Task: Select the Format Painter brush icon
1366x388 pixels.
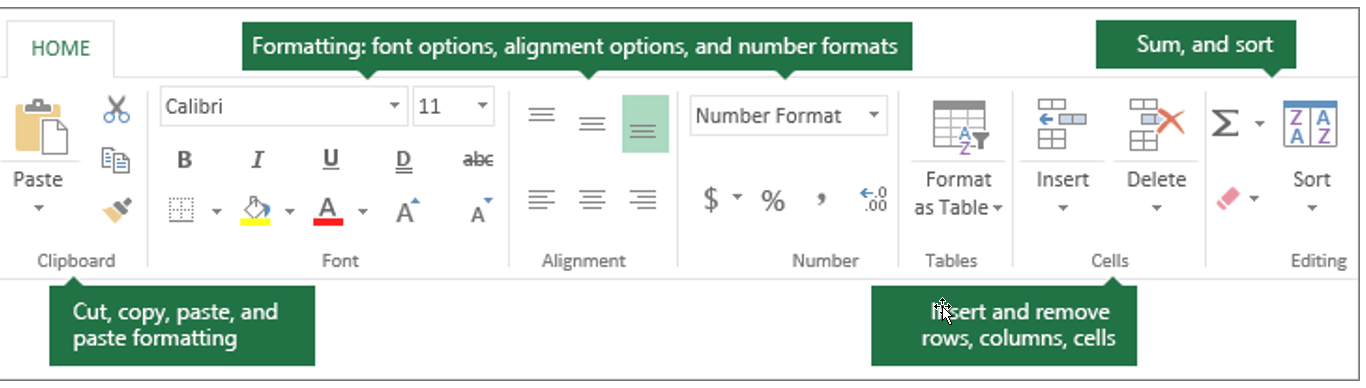Action: tap(117, 210)
